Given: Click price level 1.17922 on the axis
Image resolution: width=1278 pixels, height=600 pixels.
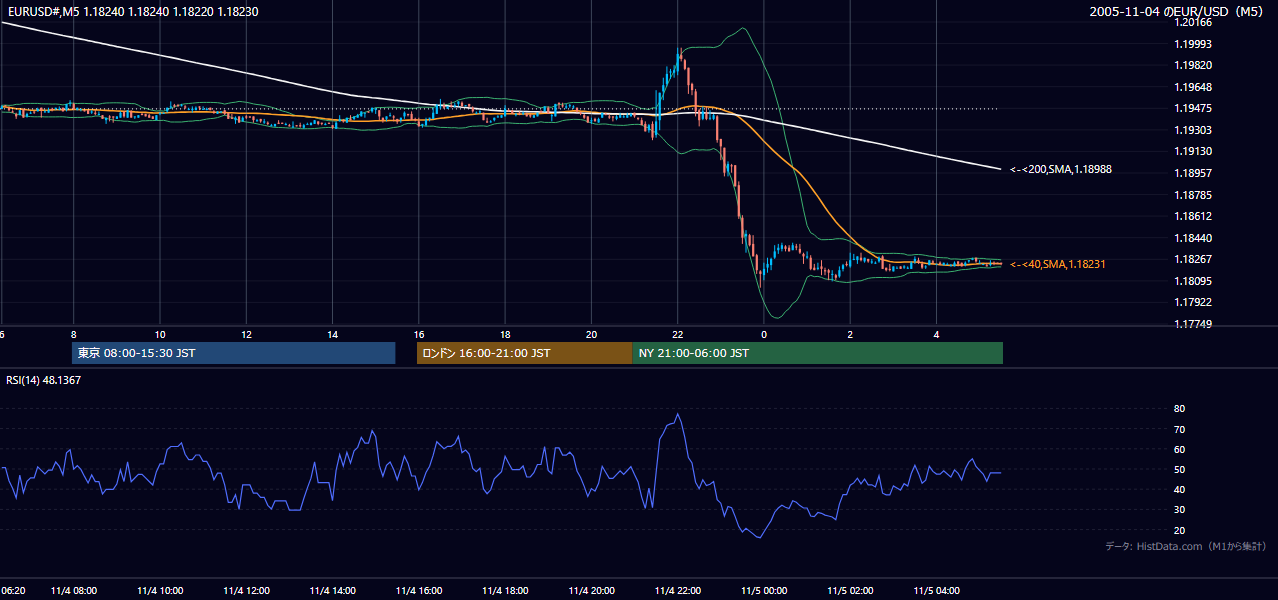Looking at the screenshot, I should pos(1192,302).
